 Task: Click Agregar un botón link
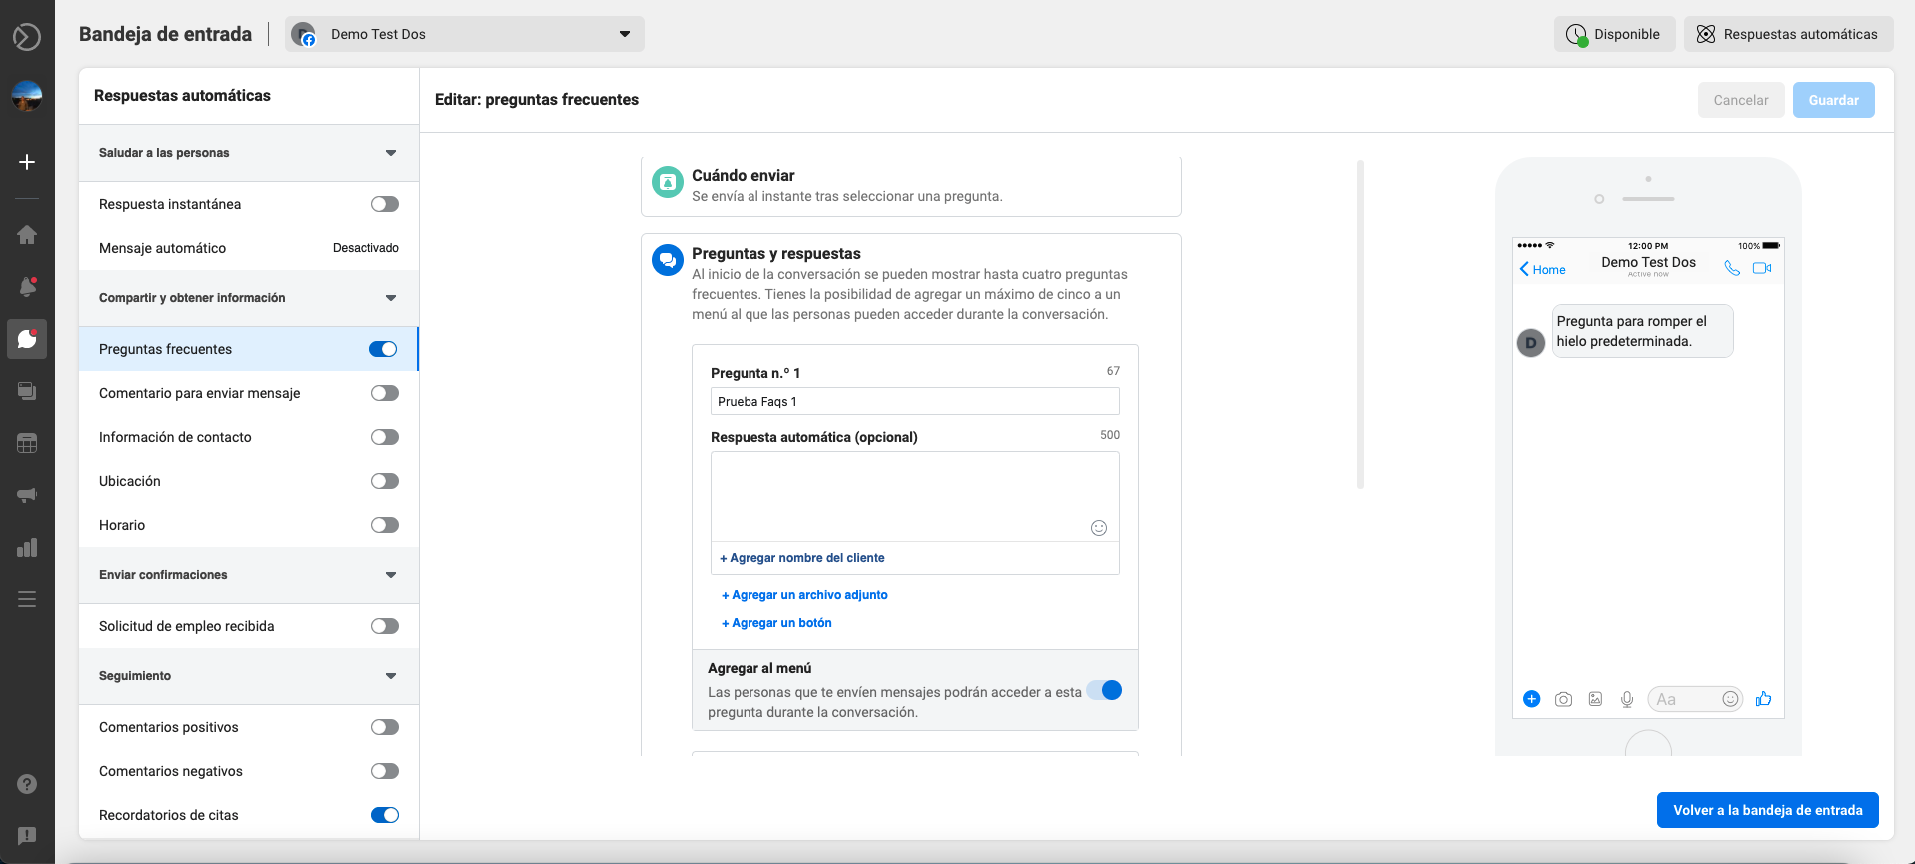click(777, 623)
